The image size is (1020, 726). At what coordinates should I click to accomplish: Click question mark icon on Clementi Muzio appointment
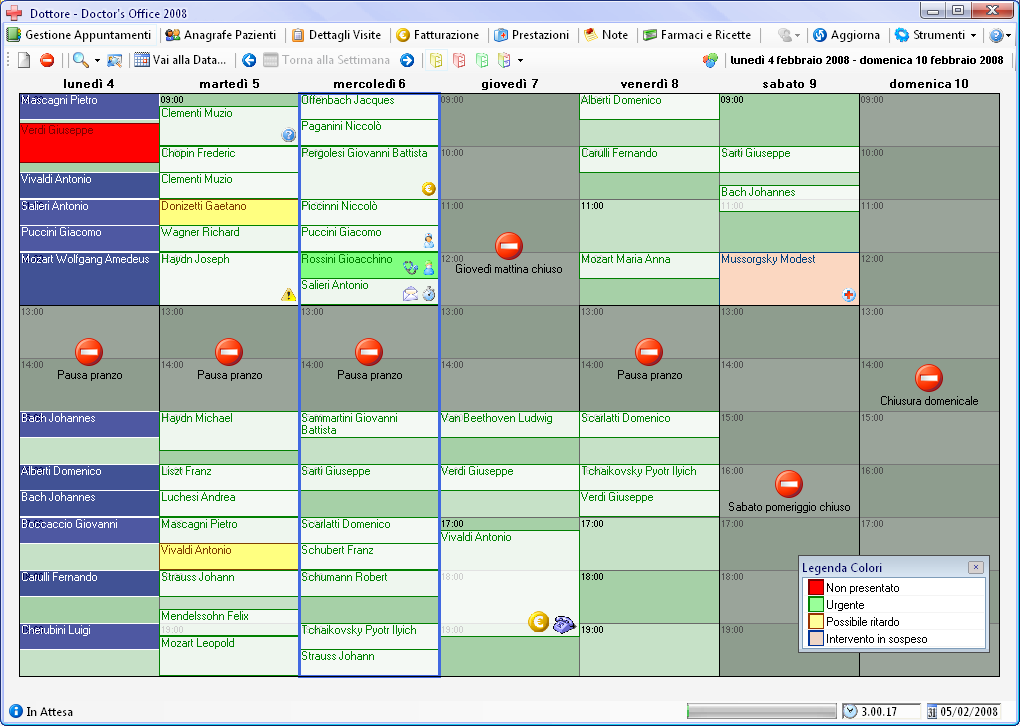(288, 135)
